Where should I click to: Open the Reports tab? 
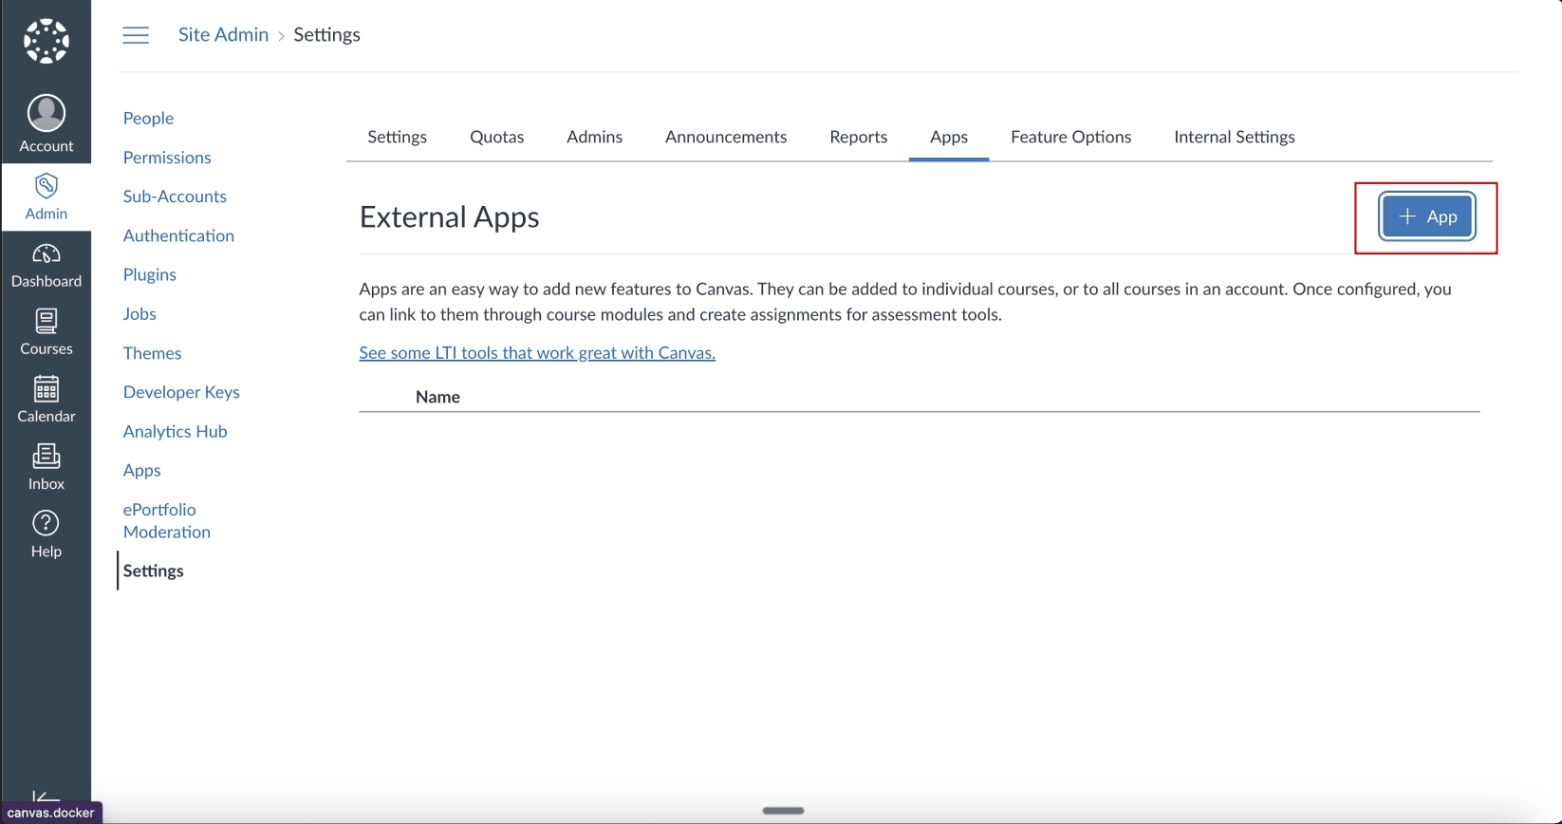click(857, 137)
